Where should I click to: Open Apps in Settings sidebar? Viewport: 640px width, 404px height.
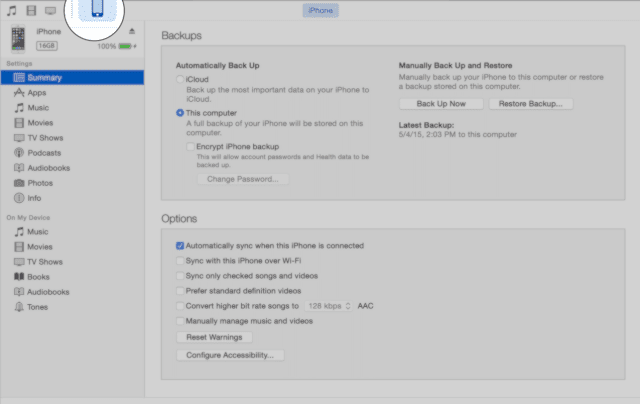click(72, 93)
